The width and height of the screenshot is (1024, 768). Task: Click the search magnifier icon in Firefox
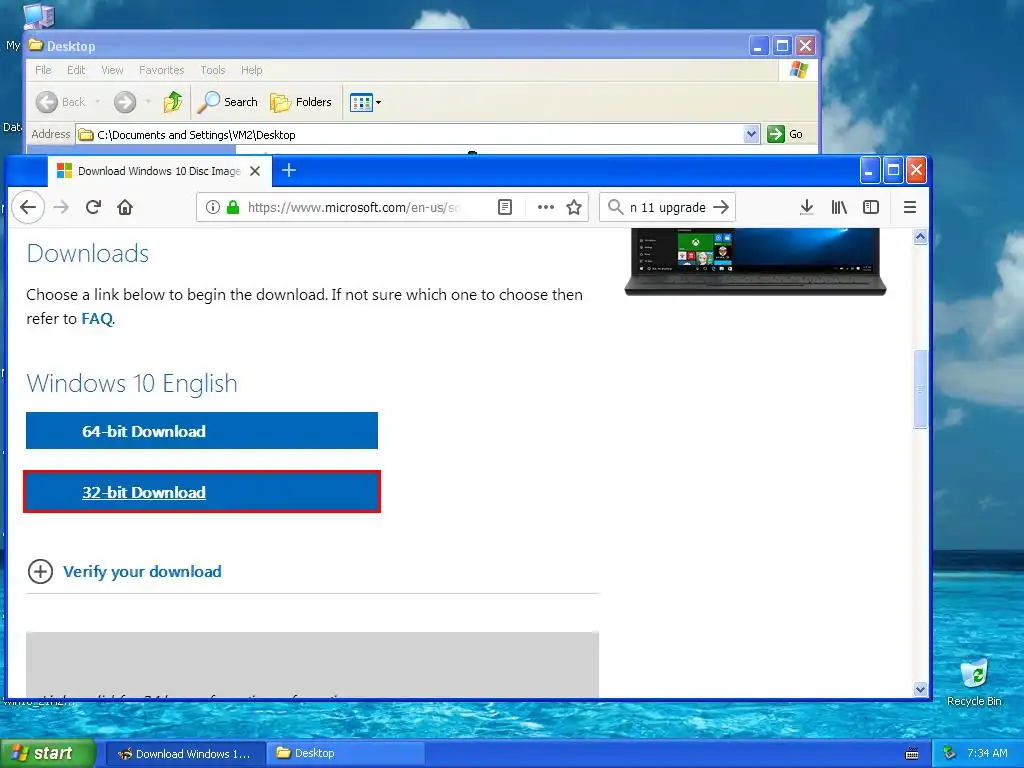click(x=615, y=207)
